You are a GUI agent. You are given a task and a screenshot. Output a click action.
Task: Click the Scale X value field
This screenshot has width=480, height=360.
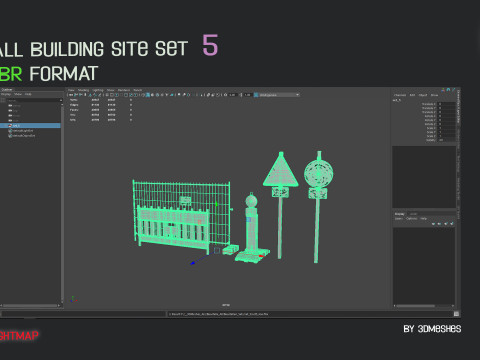[447, 128]
